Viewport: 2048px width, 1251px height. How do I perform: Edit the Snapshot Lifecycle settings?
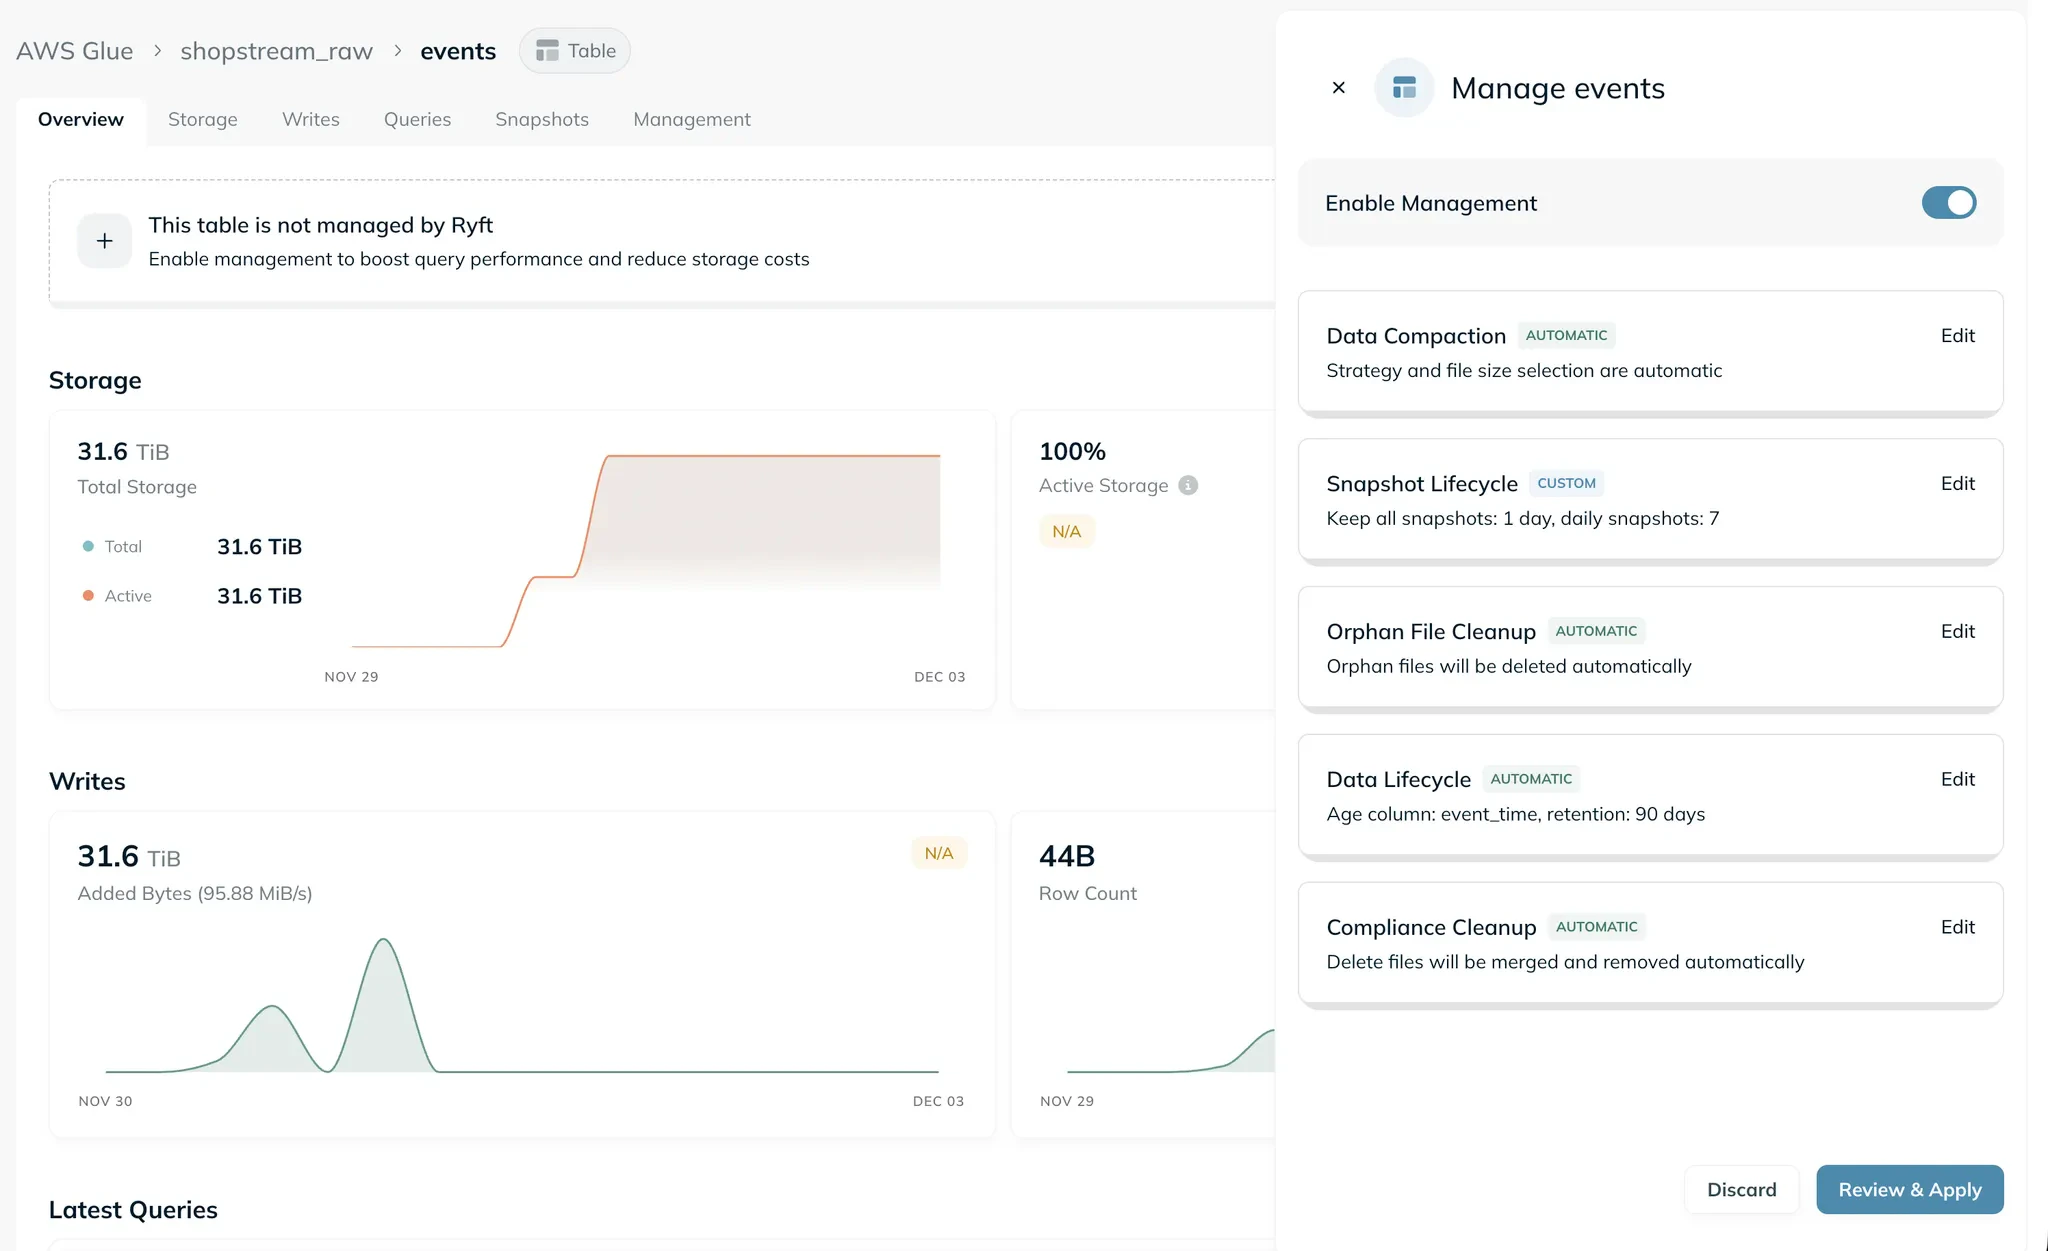pos(1957,484)
